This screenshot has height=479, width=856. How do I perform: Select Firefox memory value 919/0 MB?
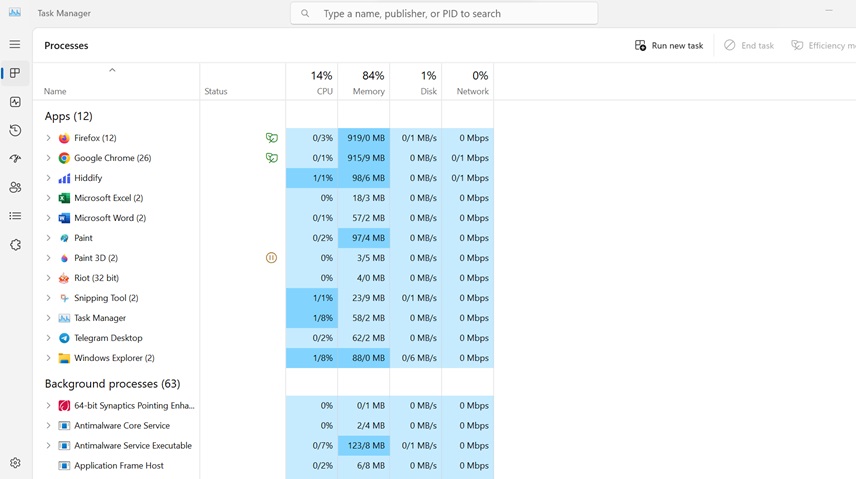tap(364, 138)
